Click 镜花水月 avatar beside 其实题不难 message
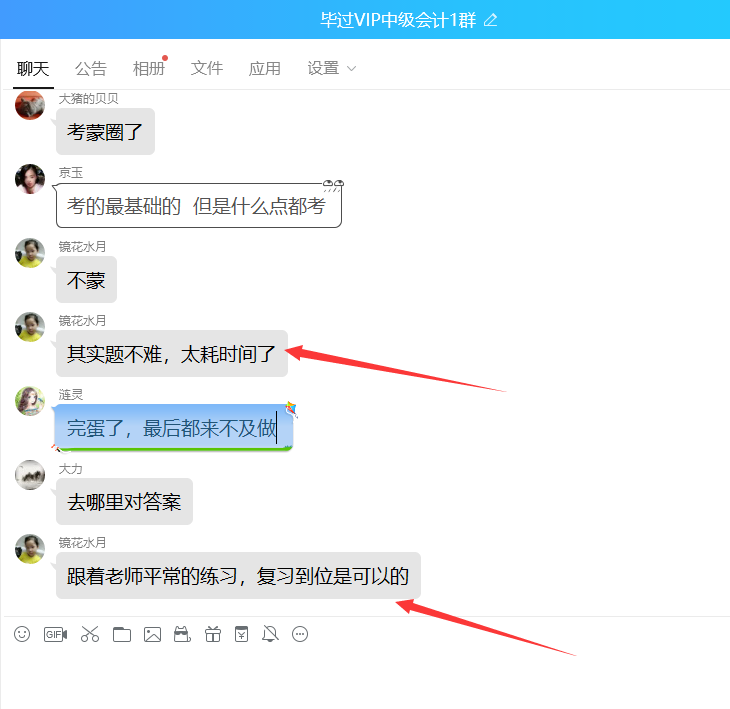Screen dimensions: 730x709 (30, 327)
